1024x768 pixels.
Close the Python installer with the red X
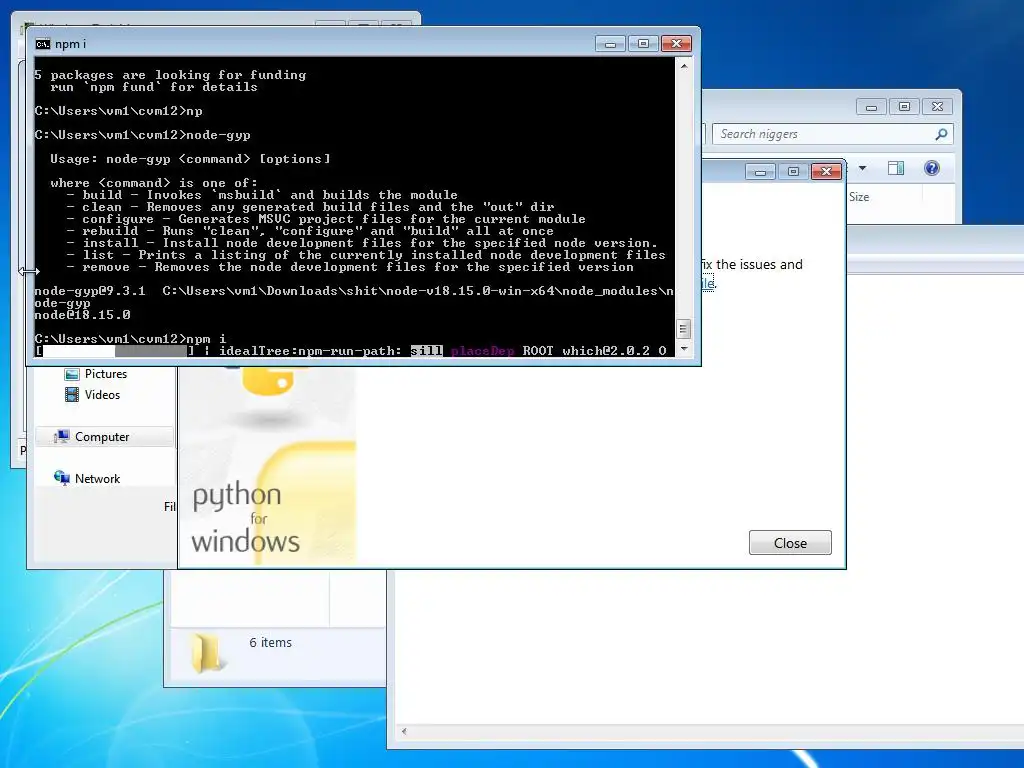826,172
